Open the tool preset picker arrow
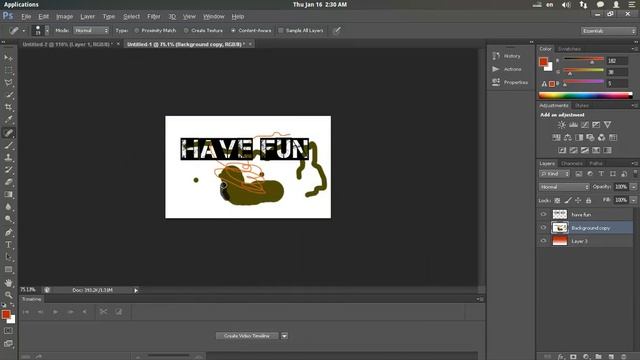The width and height of the screenshot is (640, 360). click(x=23, y=31)
